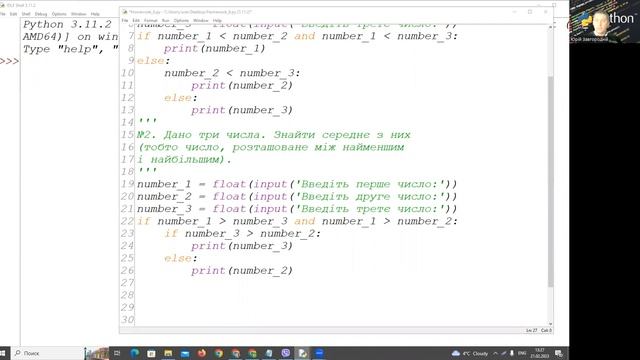Screen dimensions: 640x360
Task: Open Task View from the taskbar
Action: click(x=117, y=353)
